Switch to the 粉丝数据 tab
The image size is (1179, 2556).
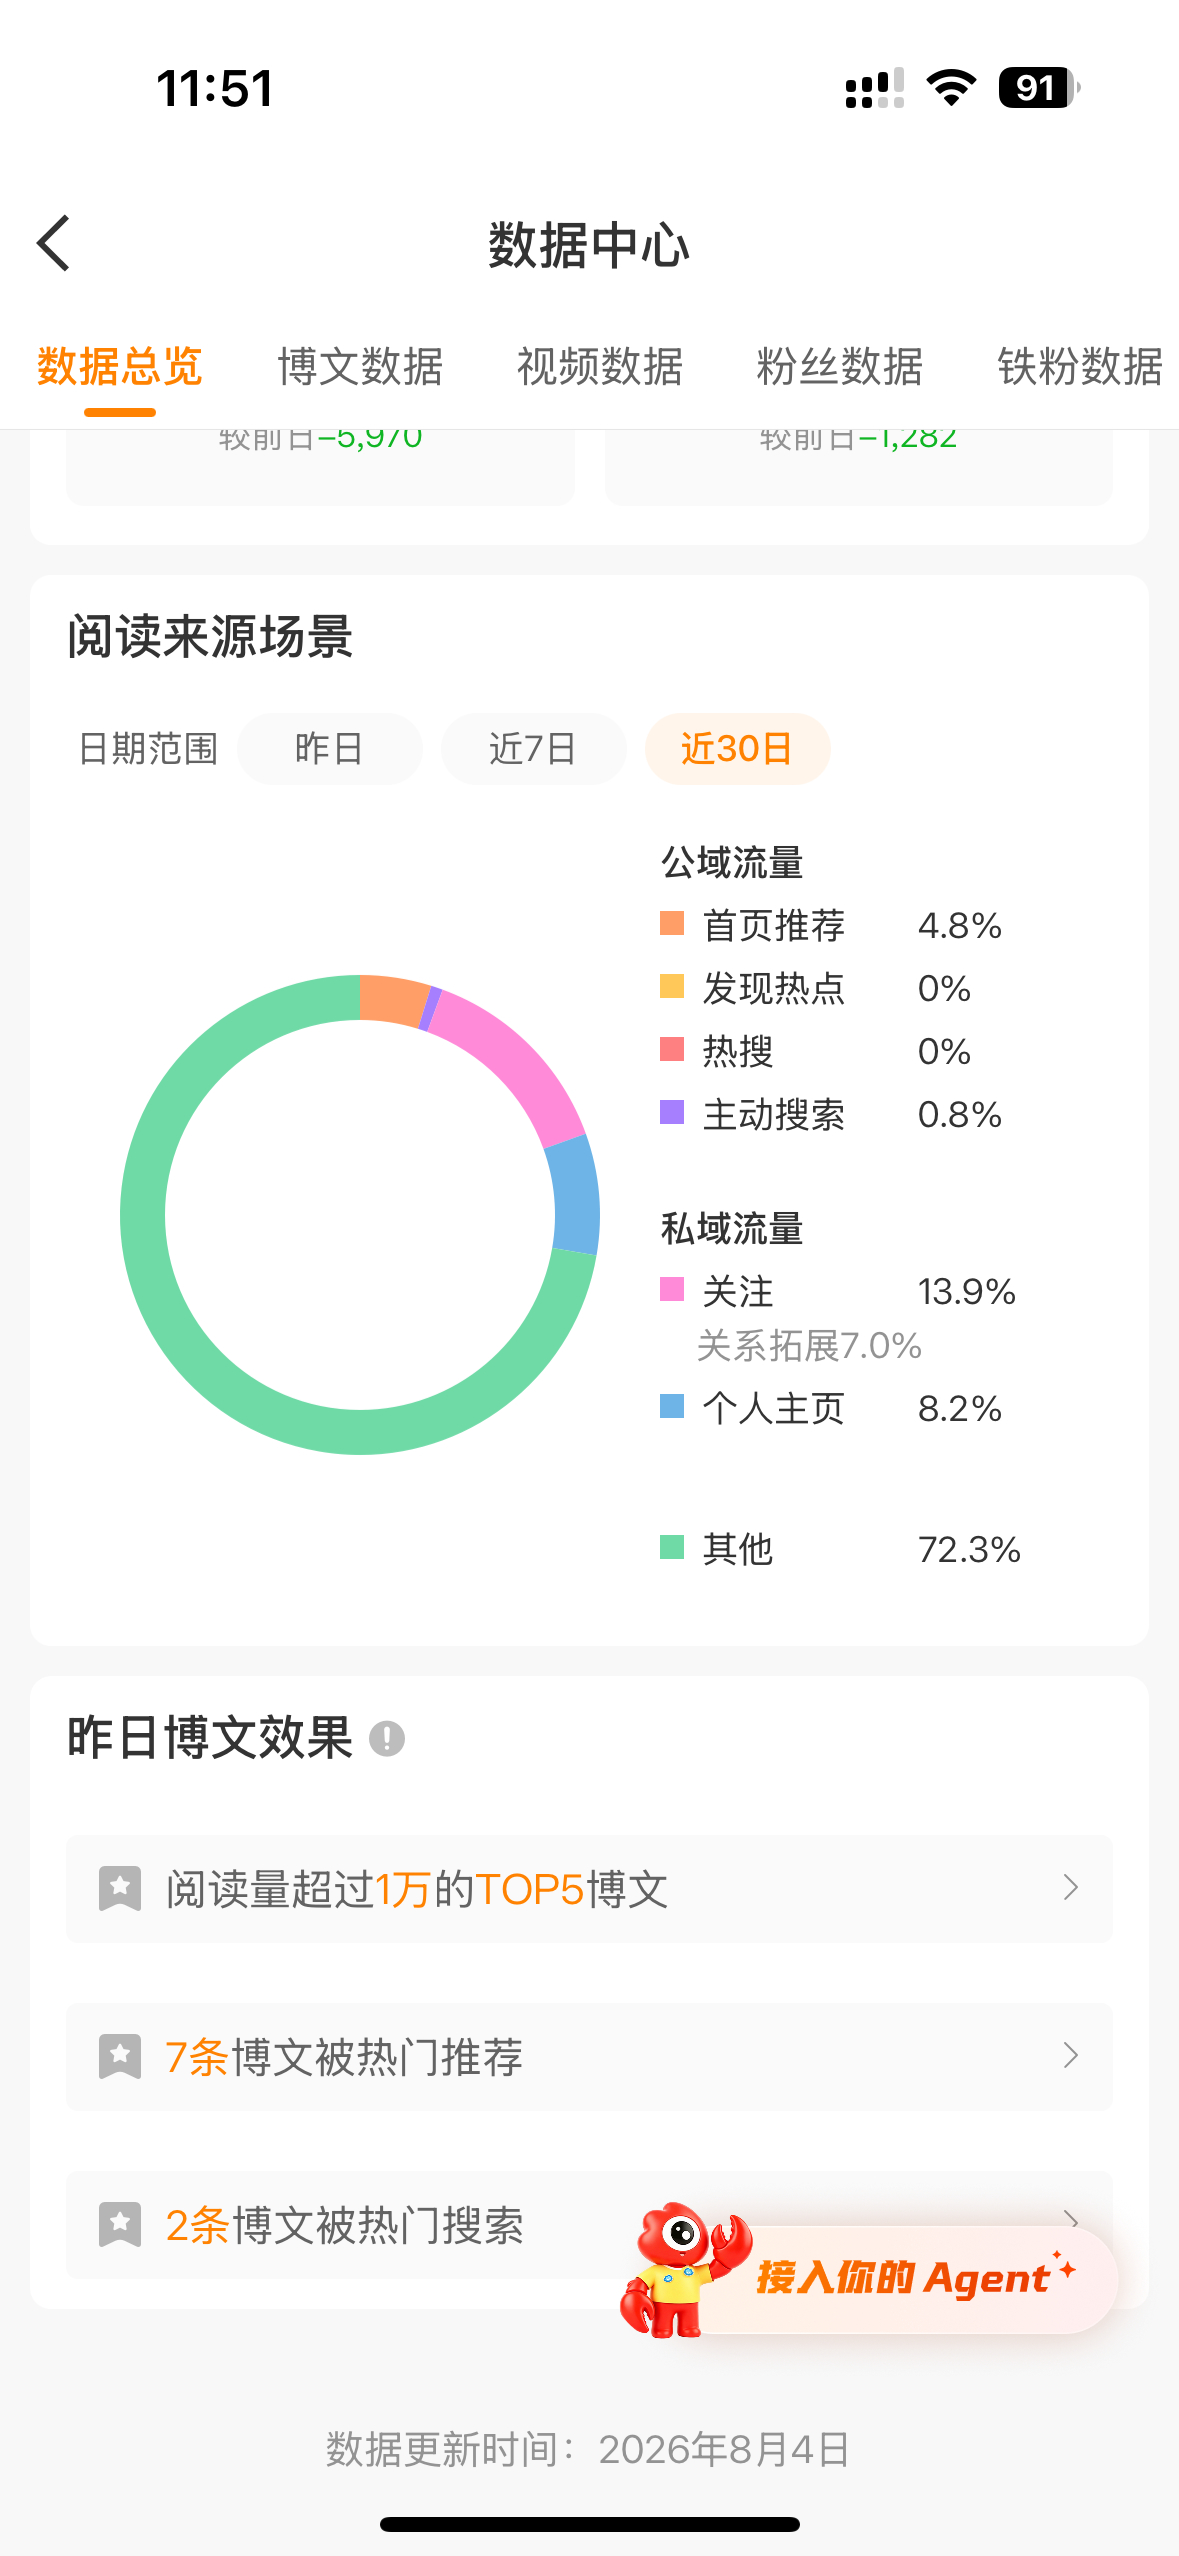(x=840, y=367)
